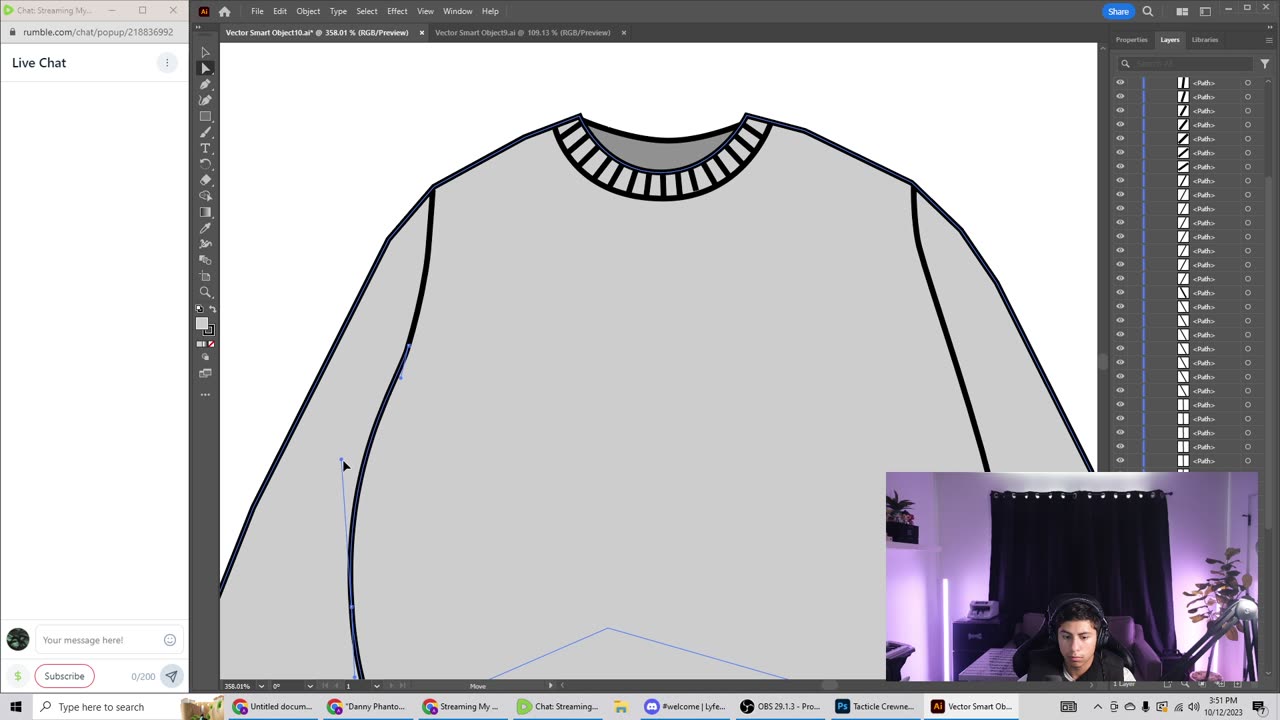Close the Vector Smart Object10.ai tab
This screenshot has height=720, width=1280.
tap(422, 32)
